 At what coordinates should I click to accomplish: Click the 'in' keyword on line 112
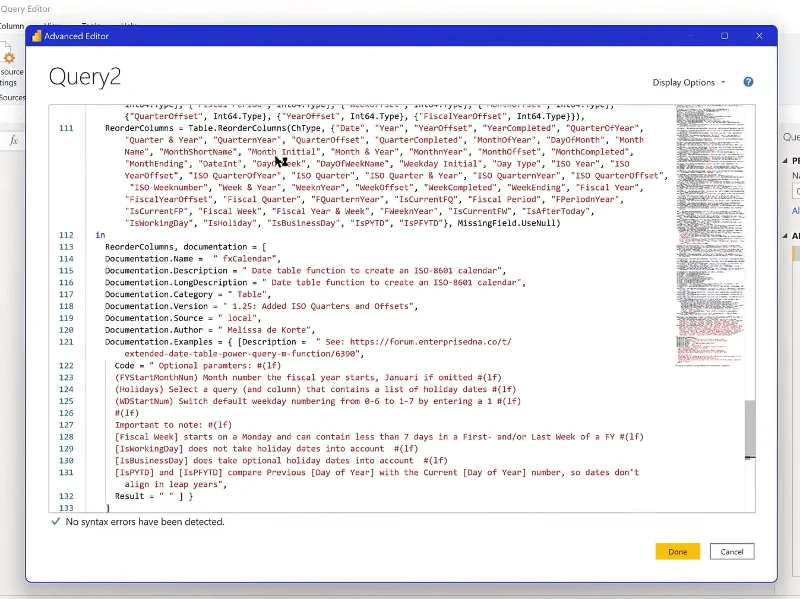click(100, 235)
